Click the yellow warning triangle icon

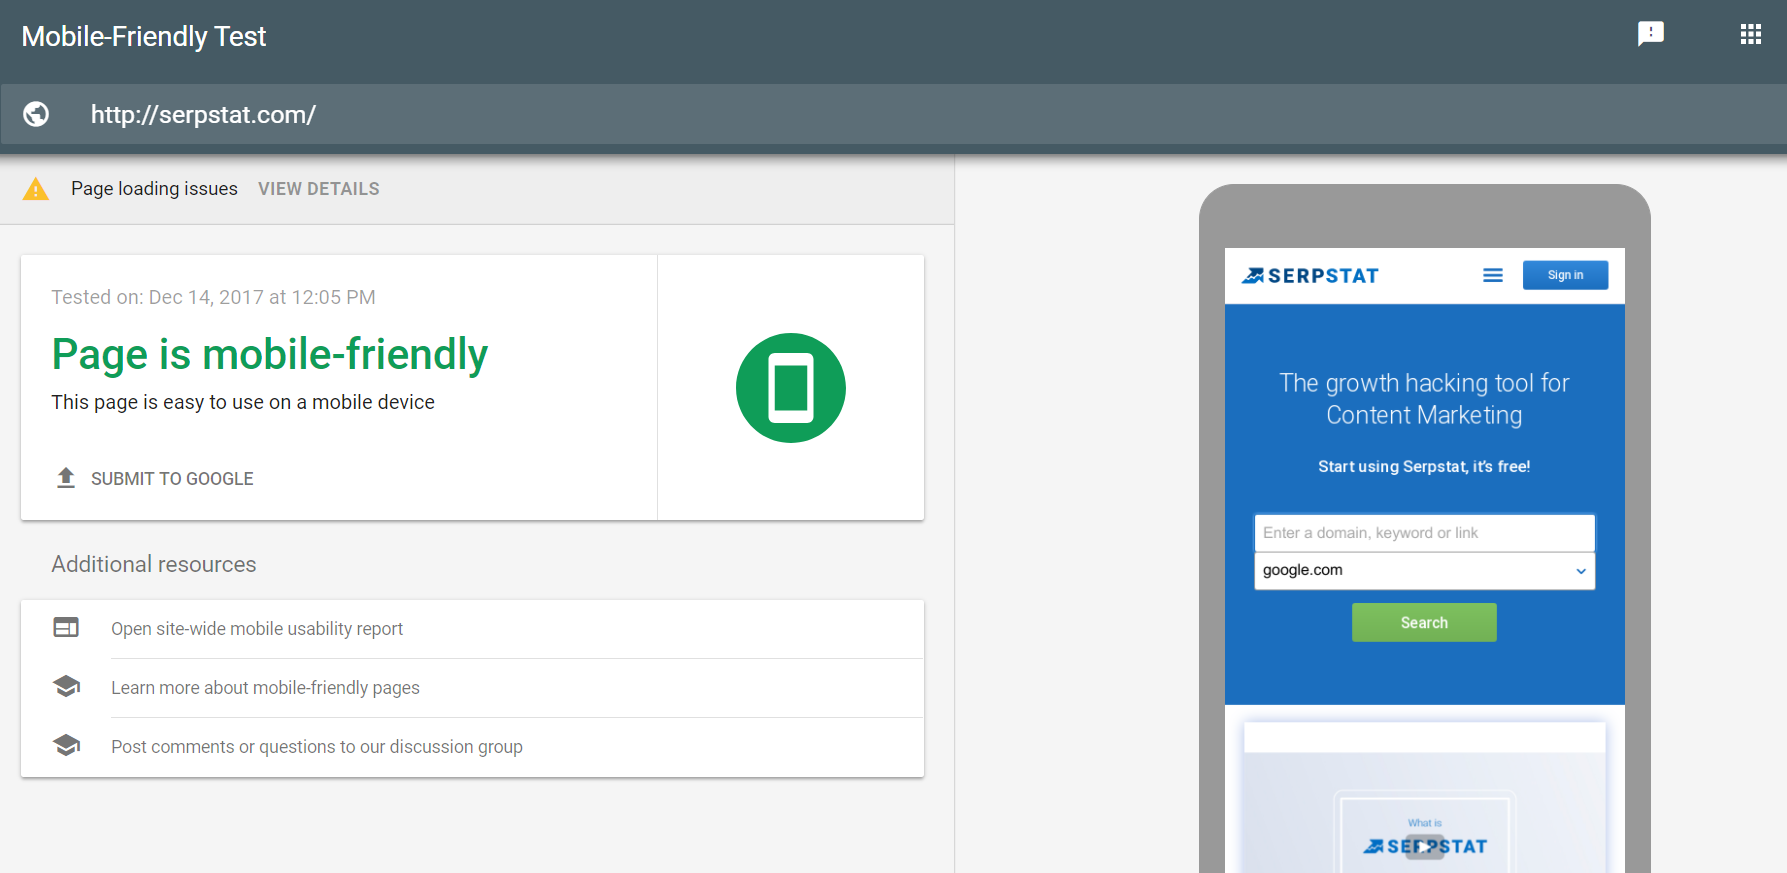36,189
